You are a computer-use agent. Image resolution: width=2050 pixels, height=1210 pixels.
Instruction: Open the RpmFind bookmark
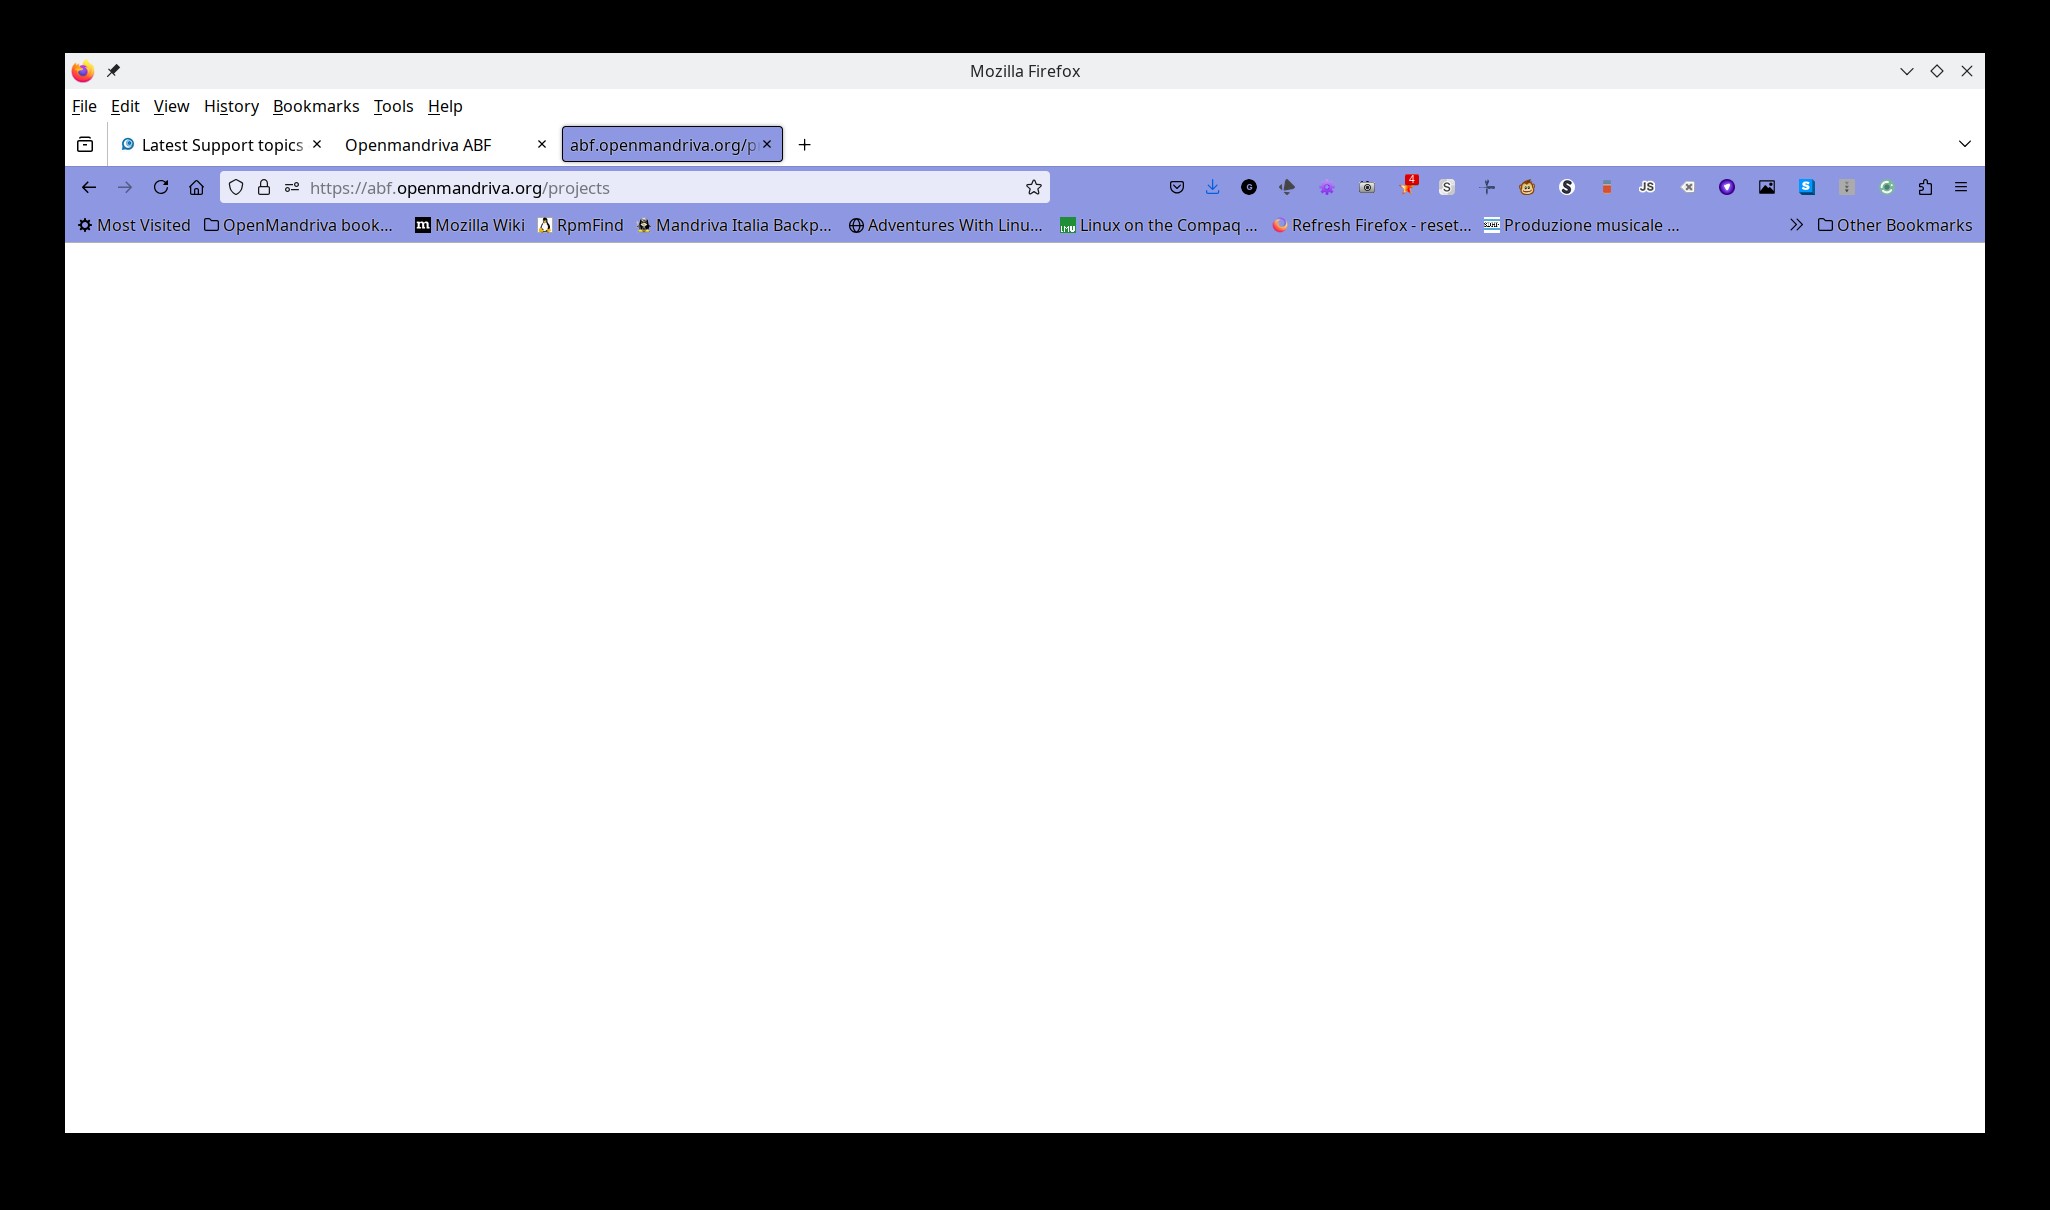pos(580,225)
